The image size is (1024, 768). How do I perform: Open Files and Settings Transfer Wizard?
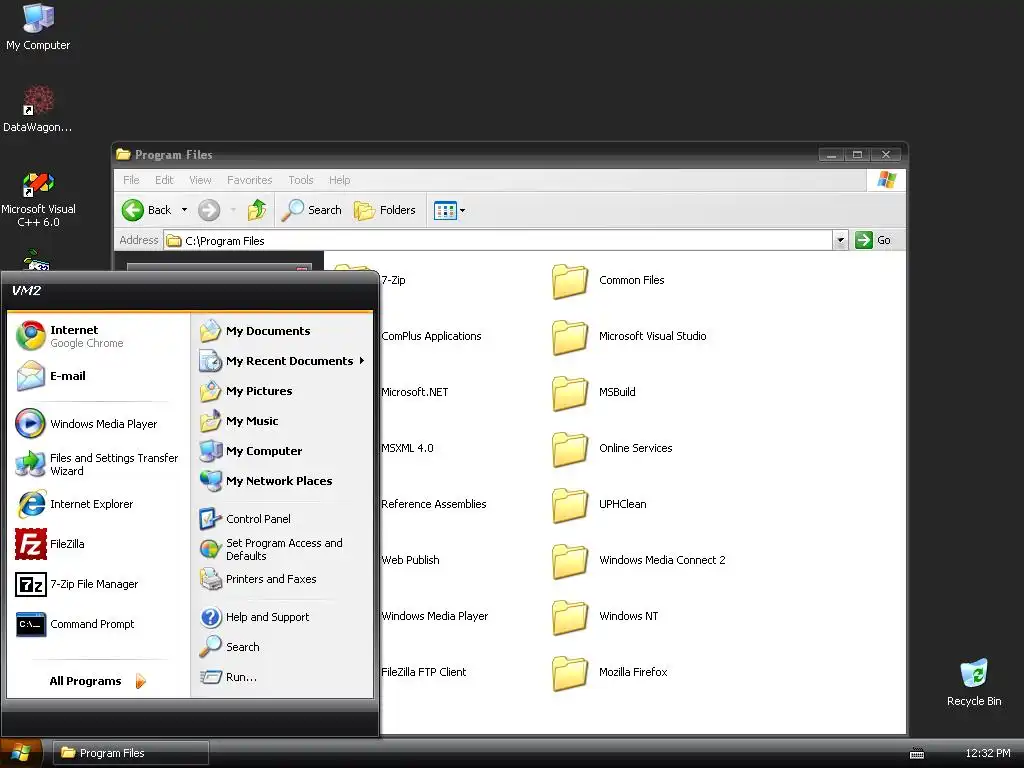98,464
